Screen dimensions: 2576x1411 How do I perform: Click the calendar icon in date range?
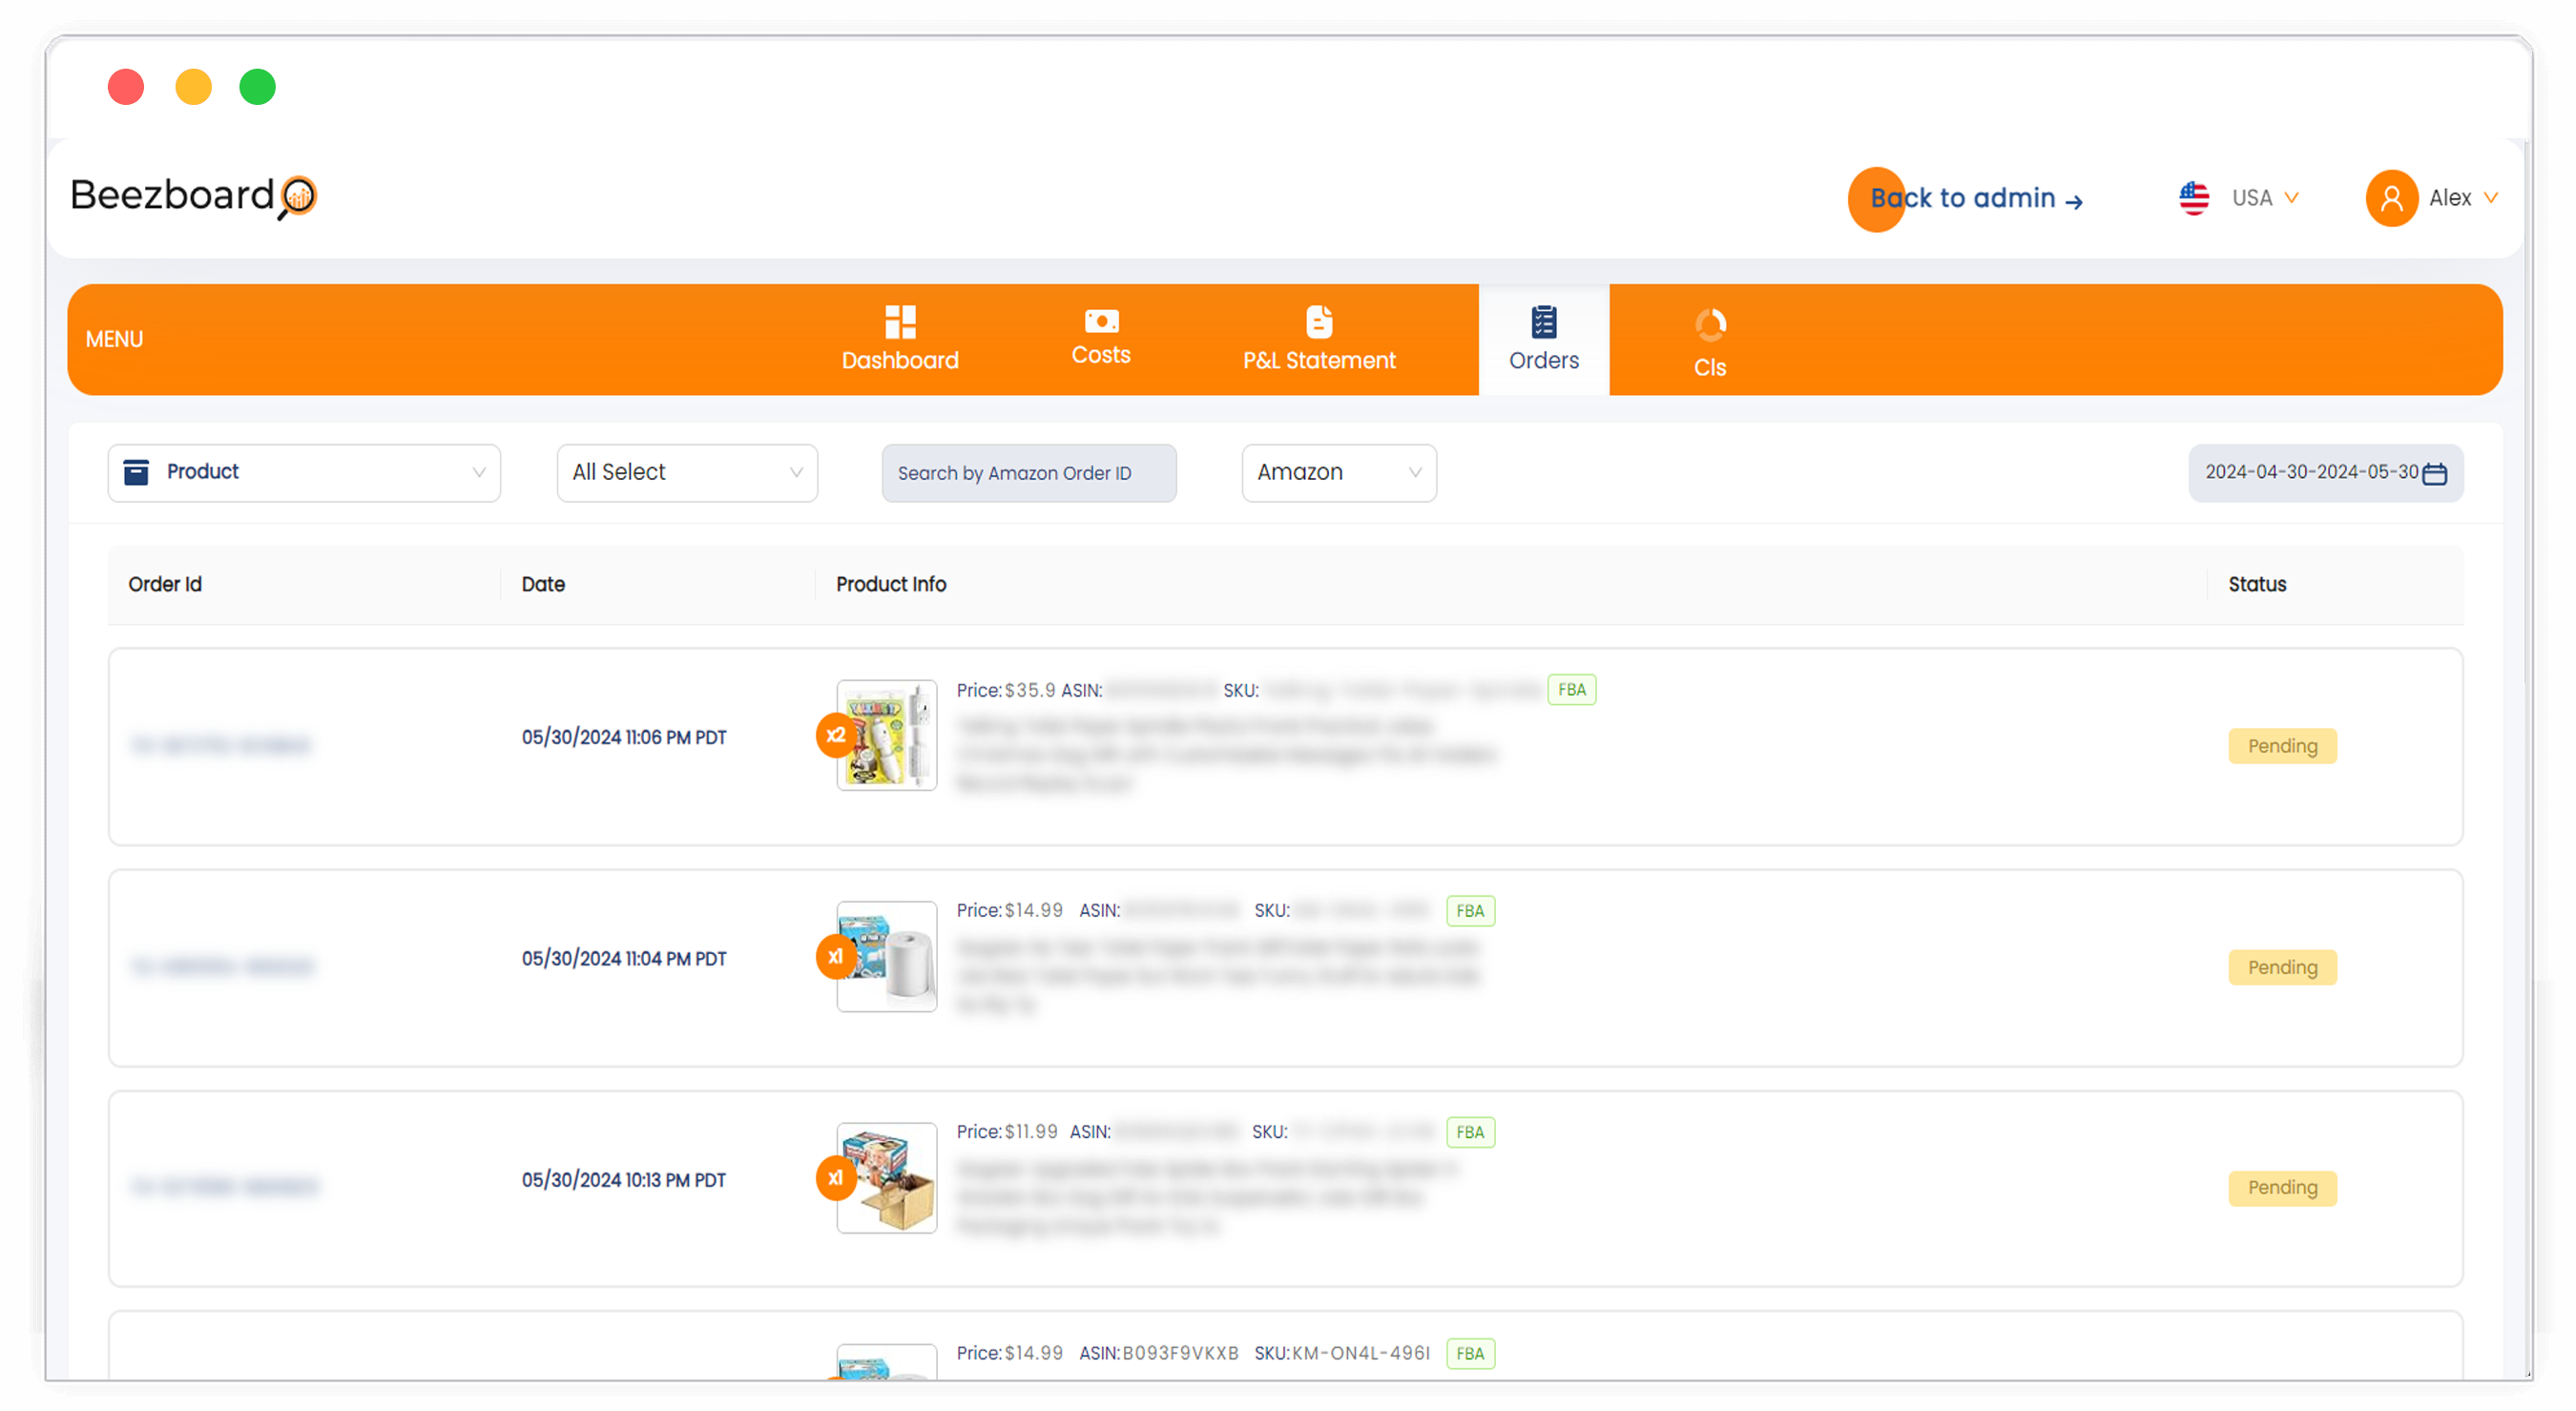pos(2436,473)
